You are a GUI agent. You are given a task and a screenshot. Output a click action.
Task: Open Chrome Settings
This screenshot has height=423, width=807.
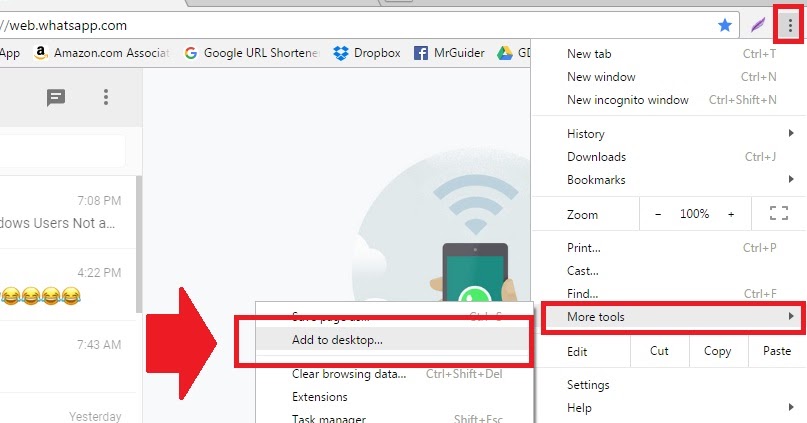[x=669, y=385]
